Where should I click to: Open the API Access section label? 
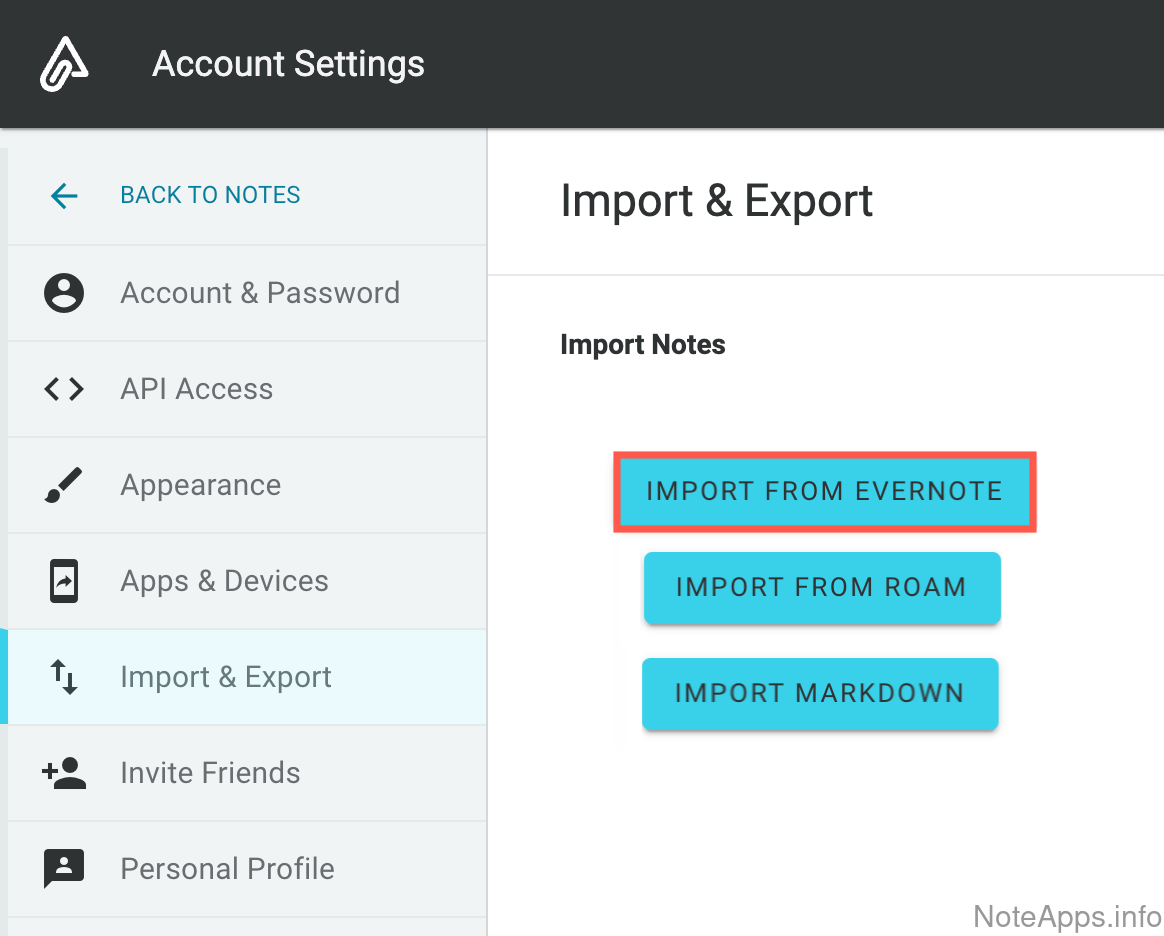[197, 389]
